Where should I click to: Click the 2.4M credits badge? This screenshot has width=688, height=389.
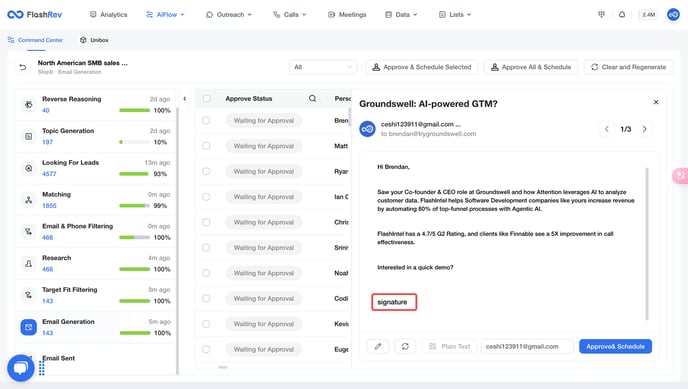[x=649, y=14]
